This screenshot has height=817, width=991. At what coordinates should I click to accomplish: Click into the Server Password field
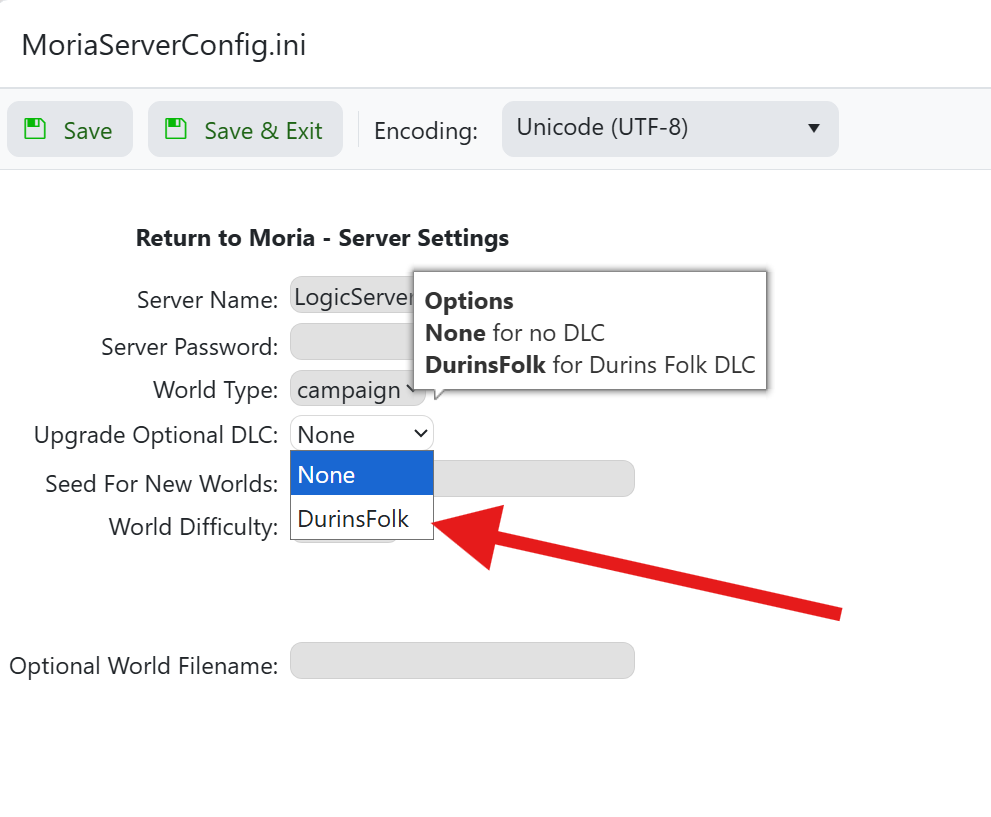coord(350,343)
